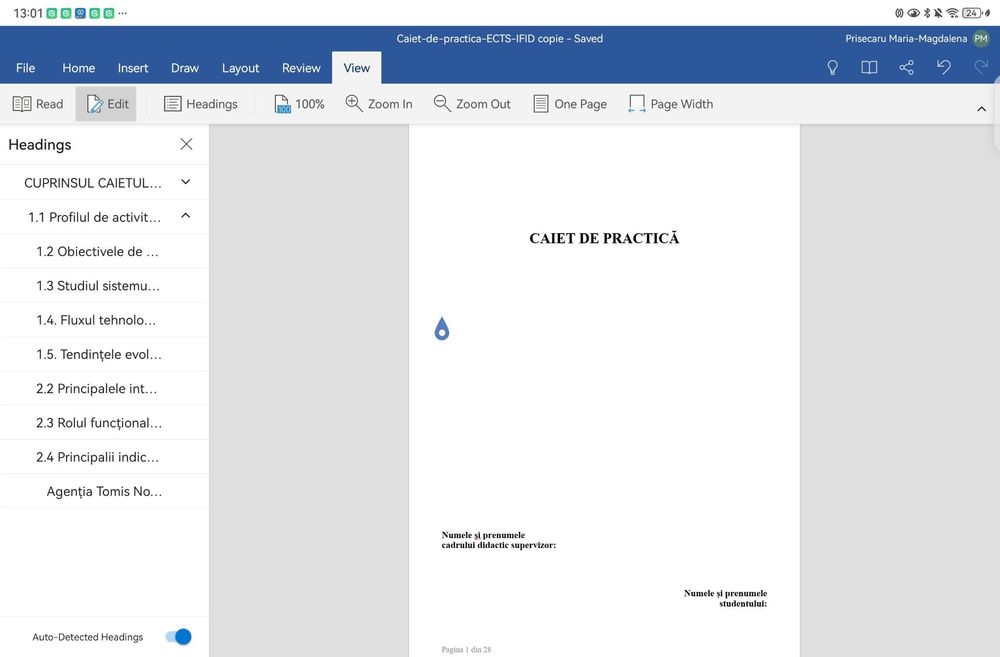Screen dimensions: 1000x657
Task: Click the PM account avatar
Action: [981, 38]
